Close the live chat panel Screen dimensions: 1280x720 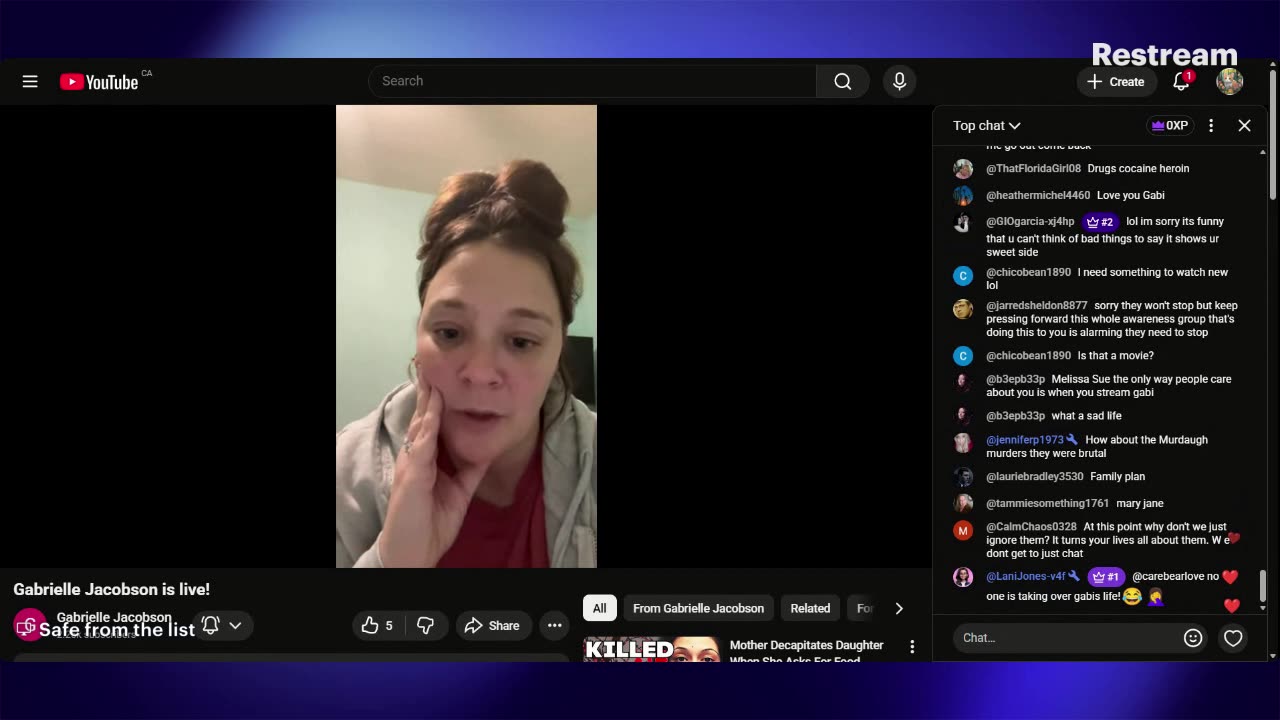tap(1244, 125)
